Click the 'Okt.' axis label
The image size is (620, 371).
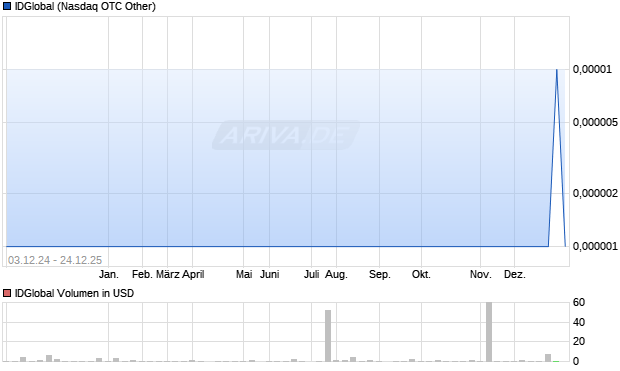click(422, 274)
